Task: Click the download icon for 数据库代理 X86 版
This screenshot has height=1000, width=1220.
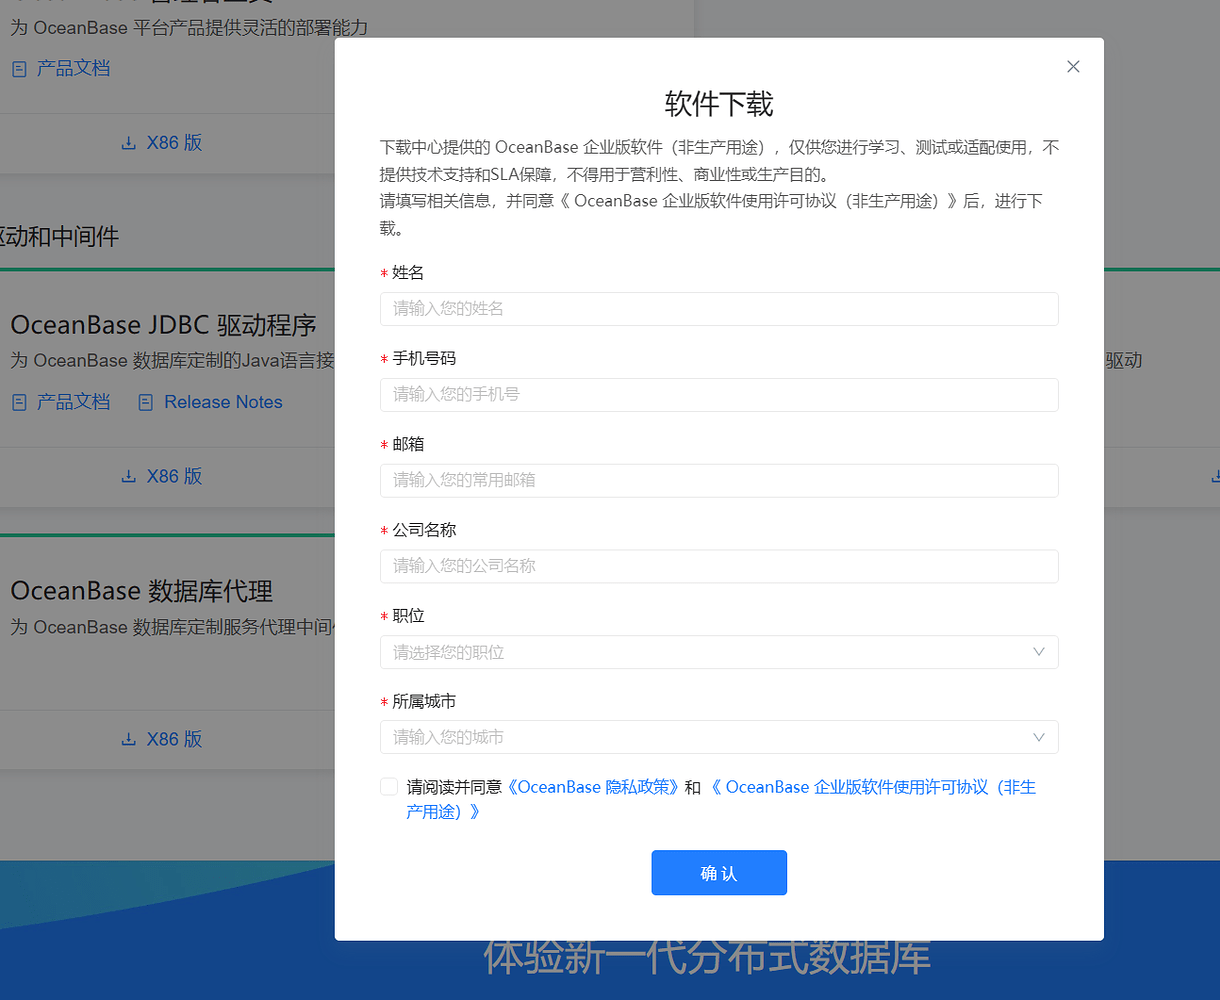Action: (x=128, y=739)
